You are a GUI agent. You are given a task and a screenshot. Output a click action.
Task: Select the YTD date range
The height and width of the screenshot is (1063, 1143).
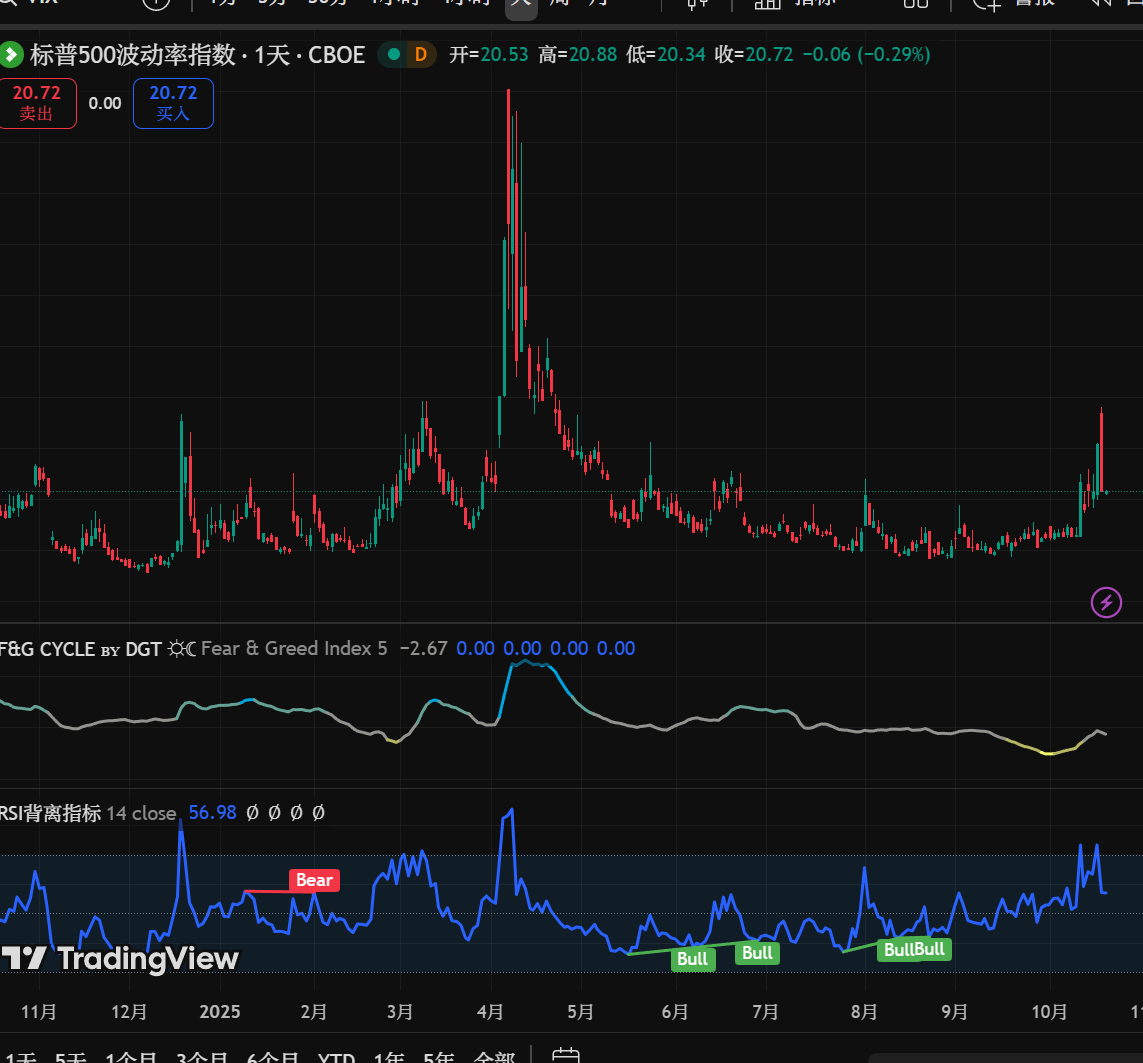point(336,1057)
